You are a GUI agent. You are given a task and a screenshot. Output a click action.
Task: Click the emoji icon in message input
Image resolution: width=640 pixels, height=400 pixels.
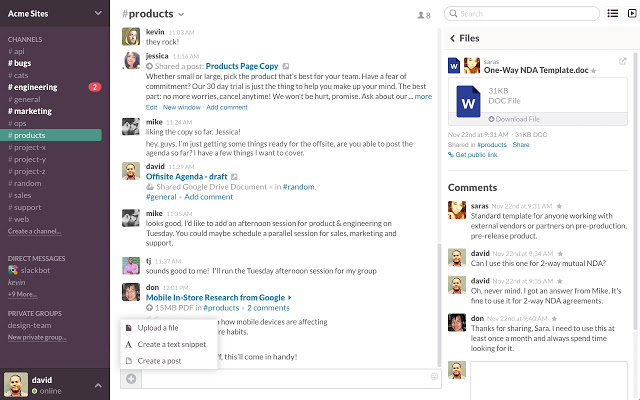[433, 377]
